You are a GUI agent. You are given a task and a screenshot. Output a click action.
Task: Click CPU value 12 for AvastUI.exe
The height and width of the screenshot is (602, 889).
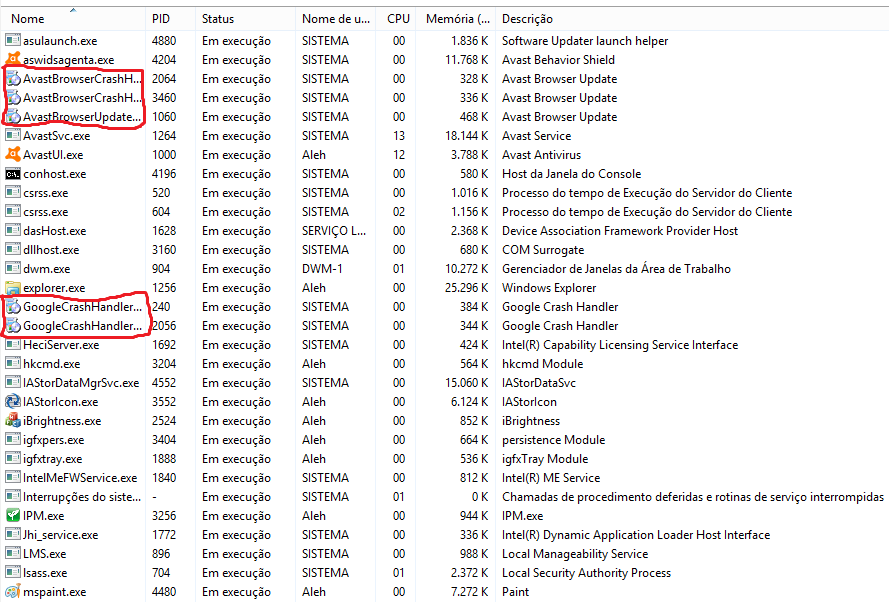399,155
